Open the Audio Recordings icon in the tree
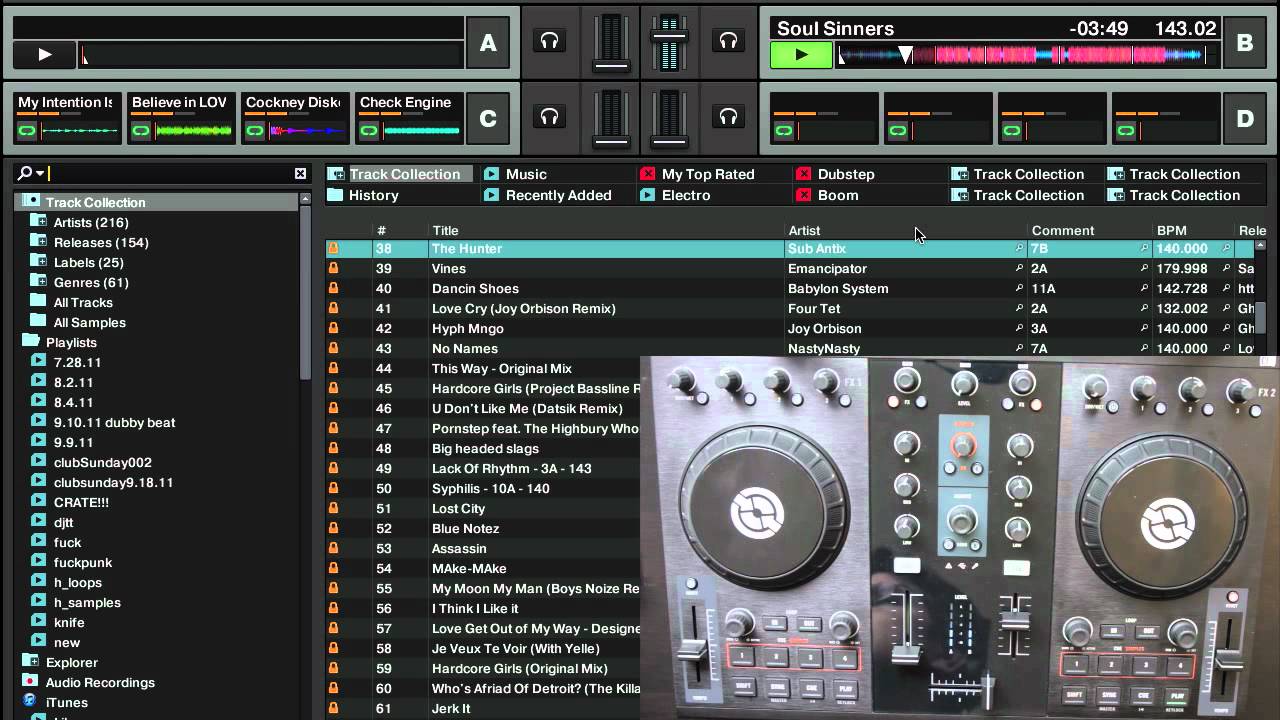The width and height of the screenshot is (1280, 720). tap(30, 682)
